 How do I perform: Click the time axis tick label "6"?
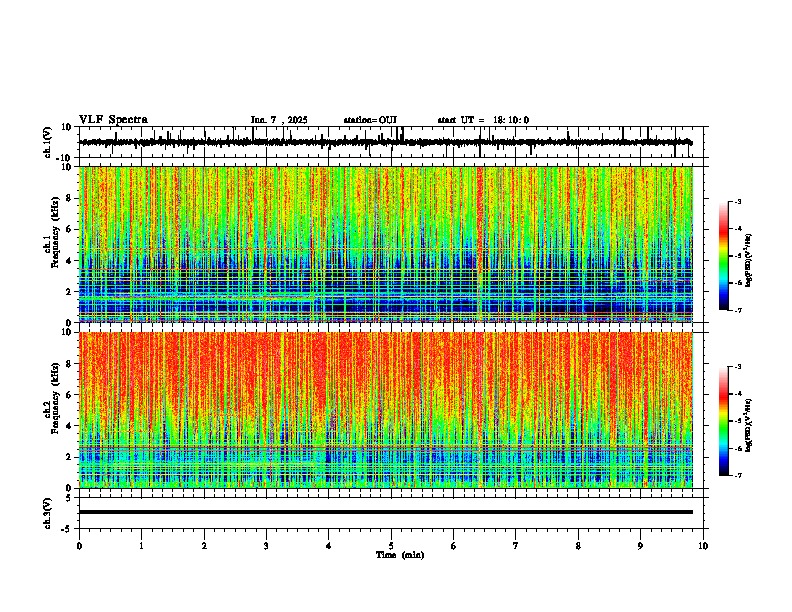tap(454, 546)
